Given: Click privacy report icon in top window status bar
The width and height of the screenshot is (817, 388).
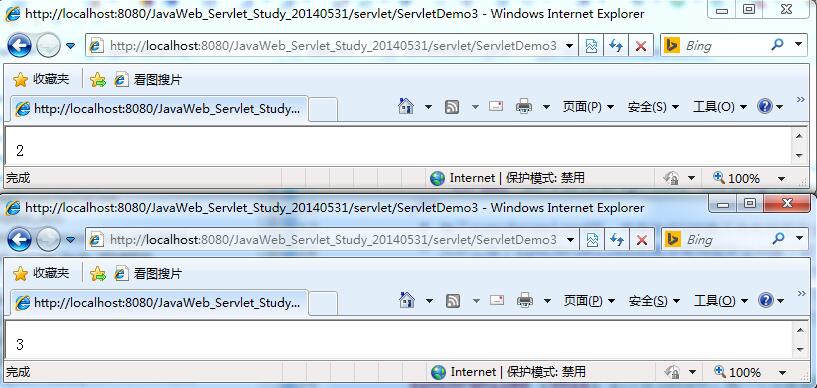Looking at the screenshot, I should pyautogui.click(x=672, y=178).
